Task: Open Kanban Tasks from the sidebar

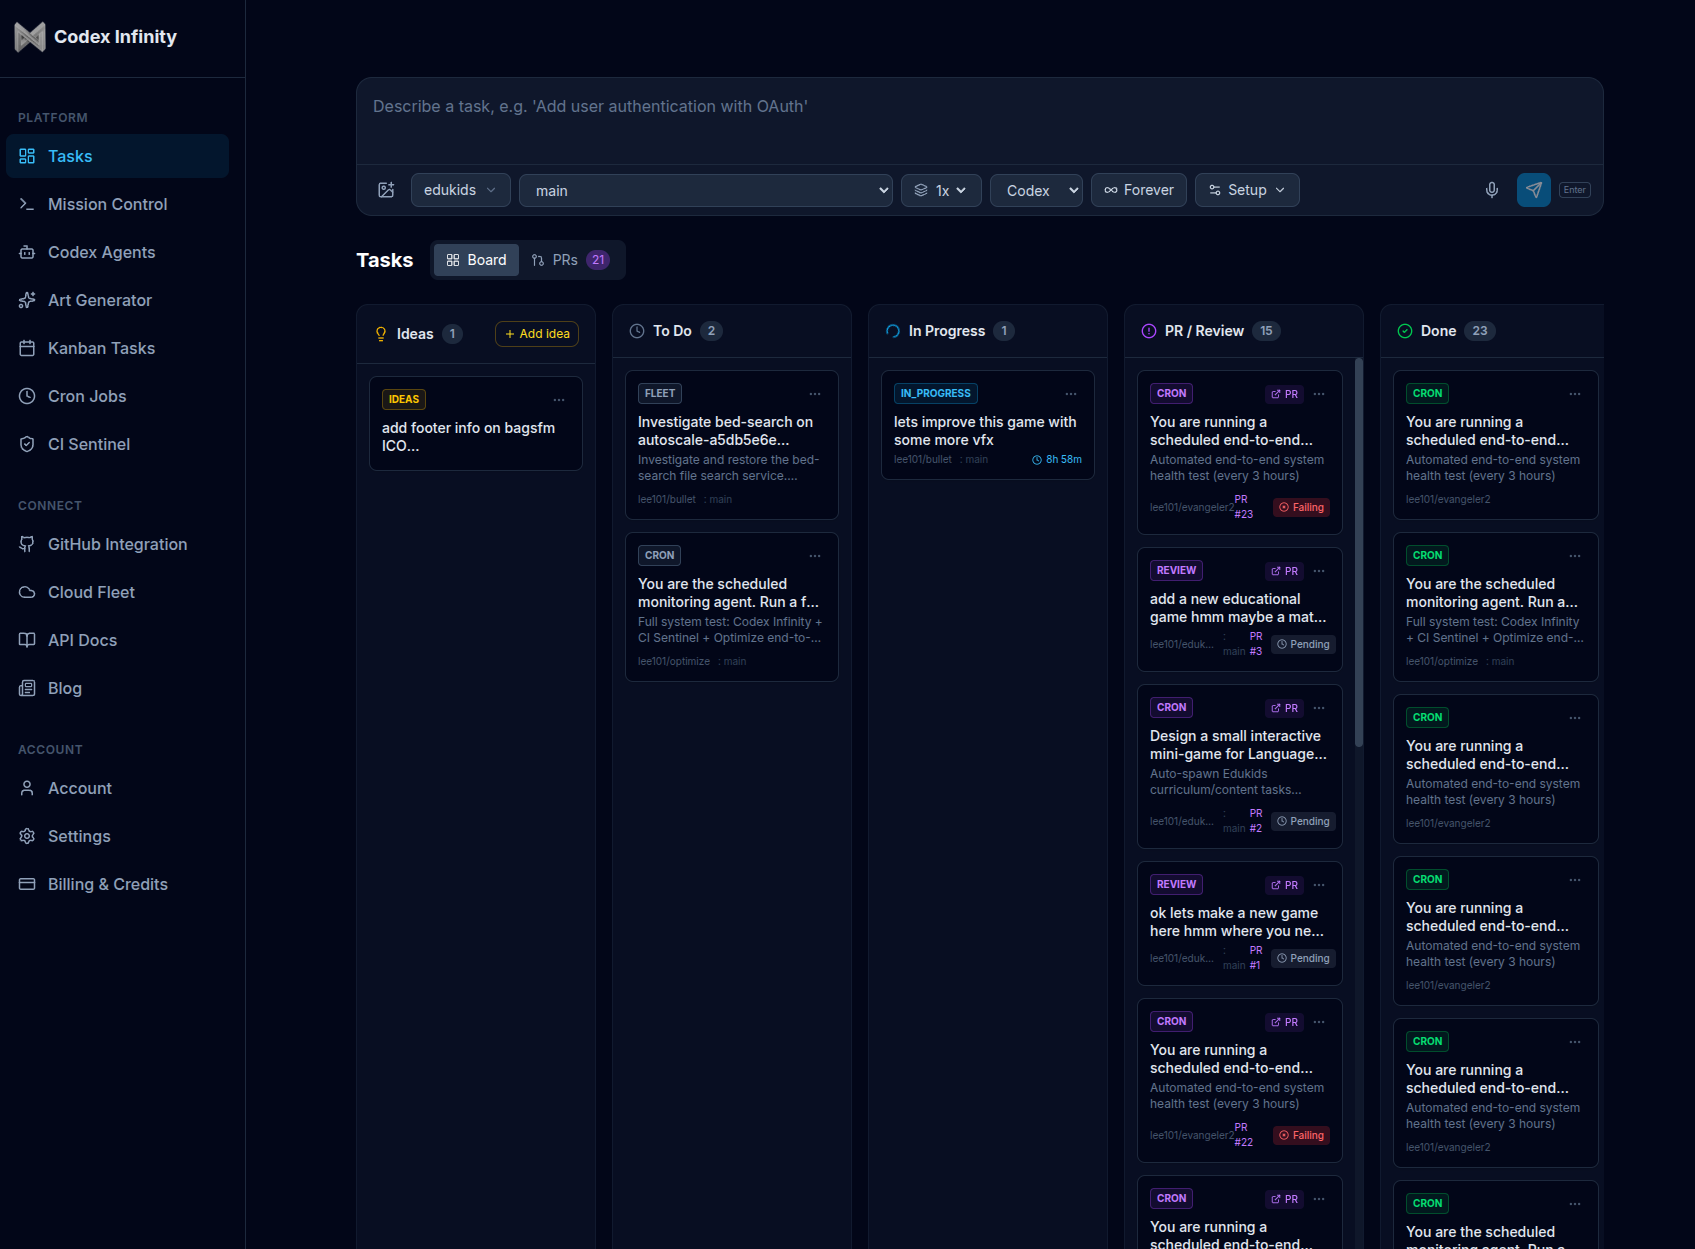Action: [101, 348]
